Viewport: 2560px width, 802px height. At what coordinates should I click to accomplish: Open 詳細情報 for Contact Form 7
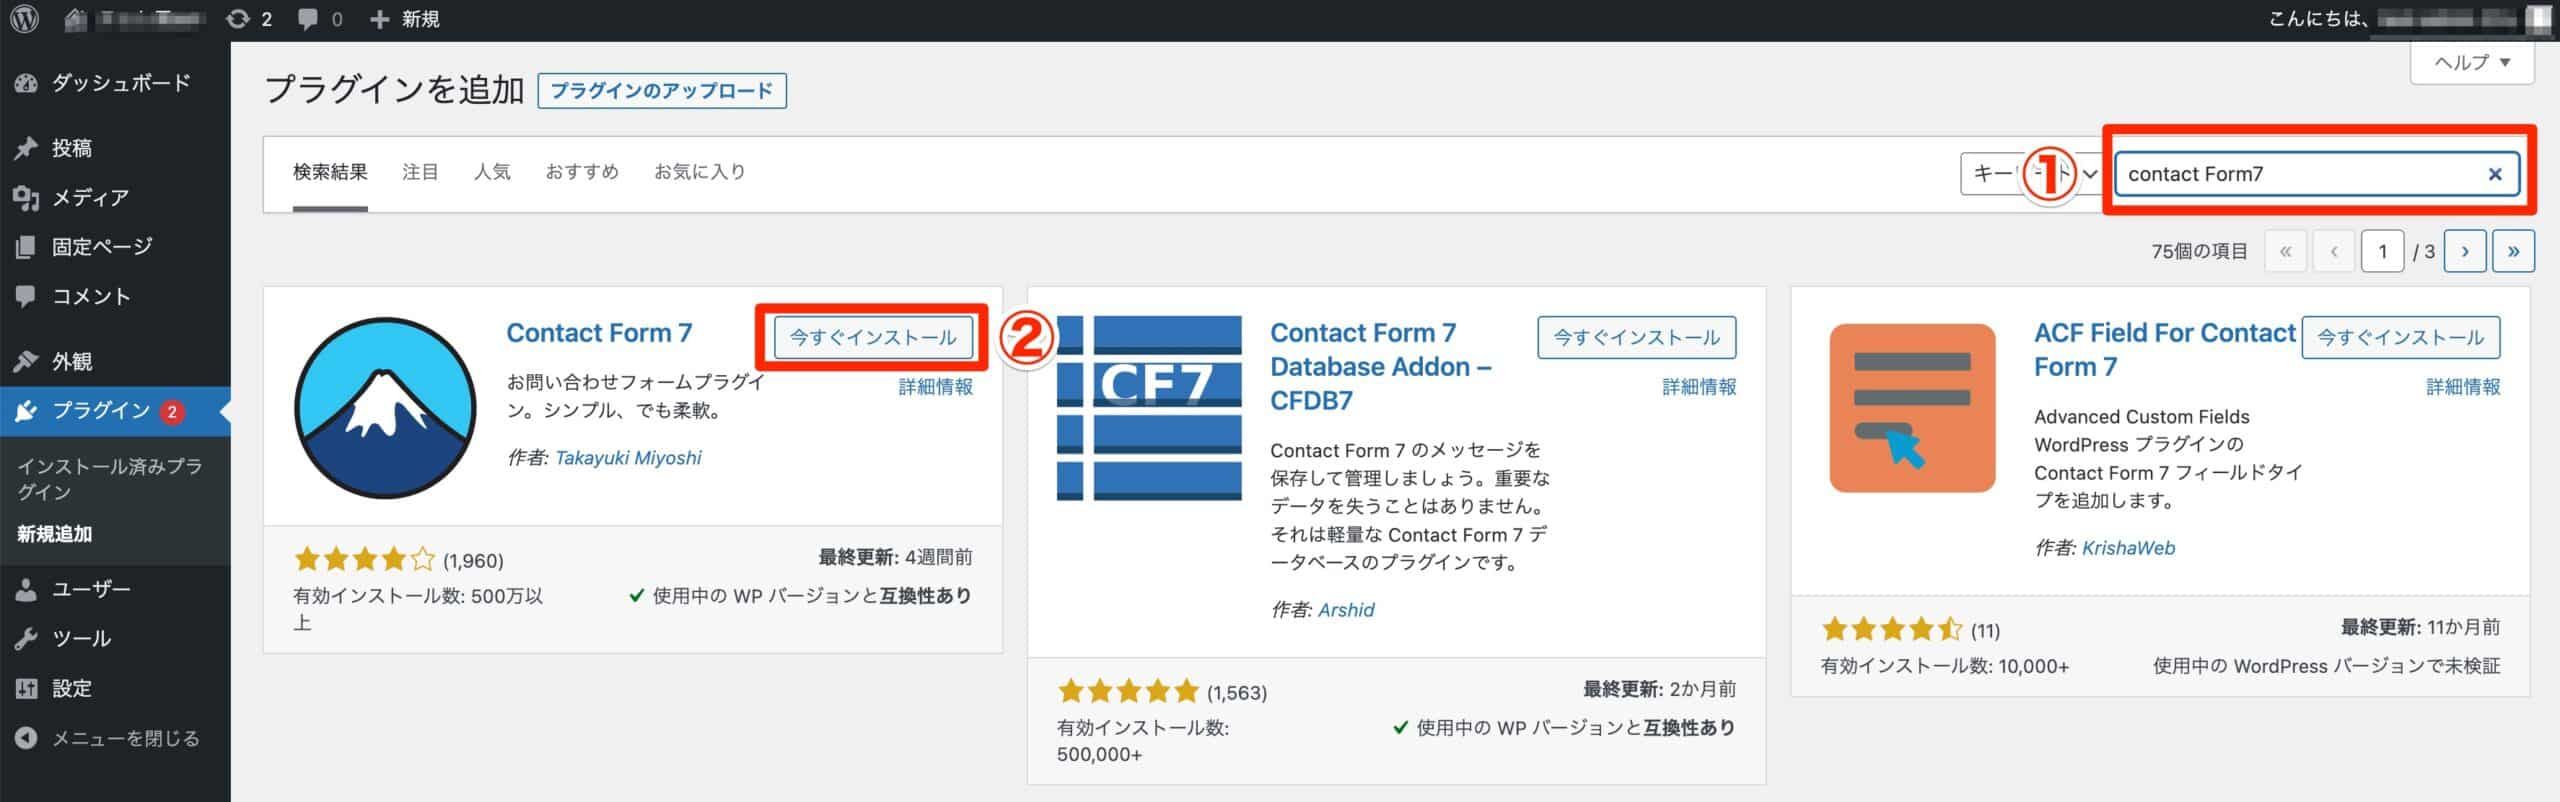pos(935,387)
